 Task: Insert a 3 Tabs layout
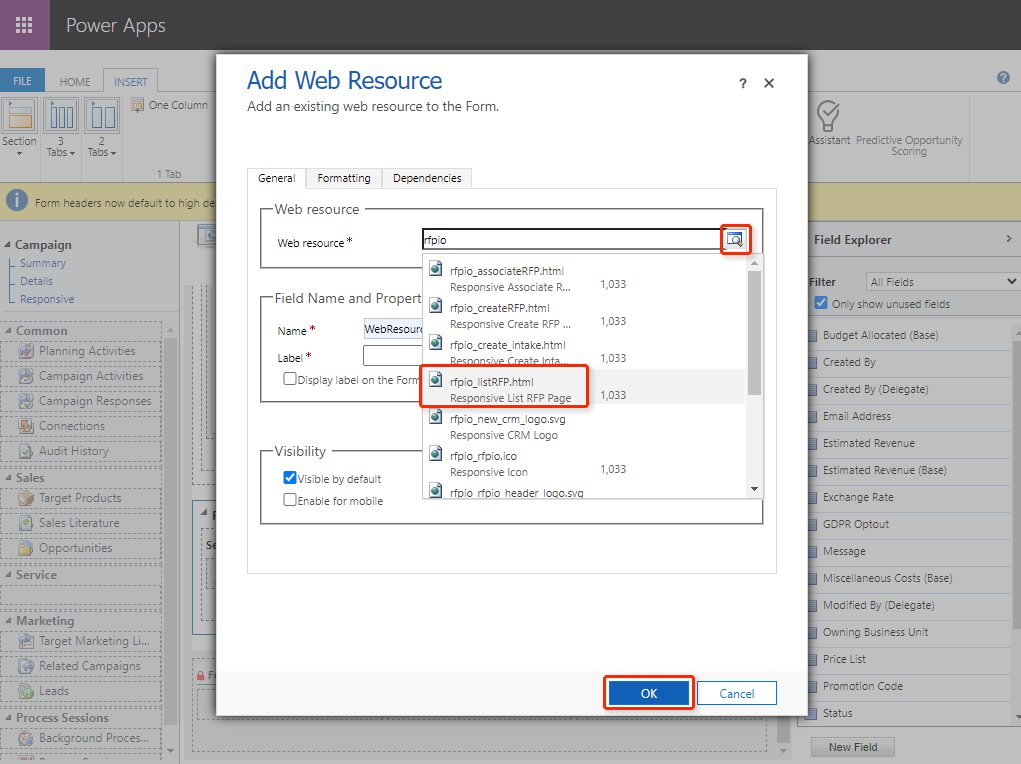click(61, 115)
